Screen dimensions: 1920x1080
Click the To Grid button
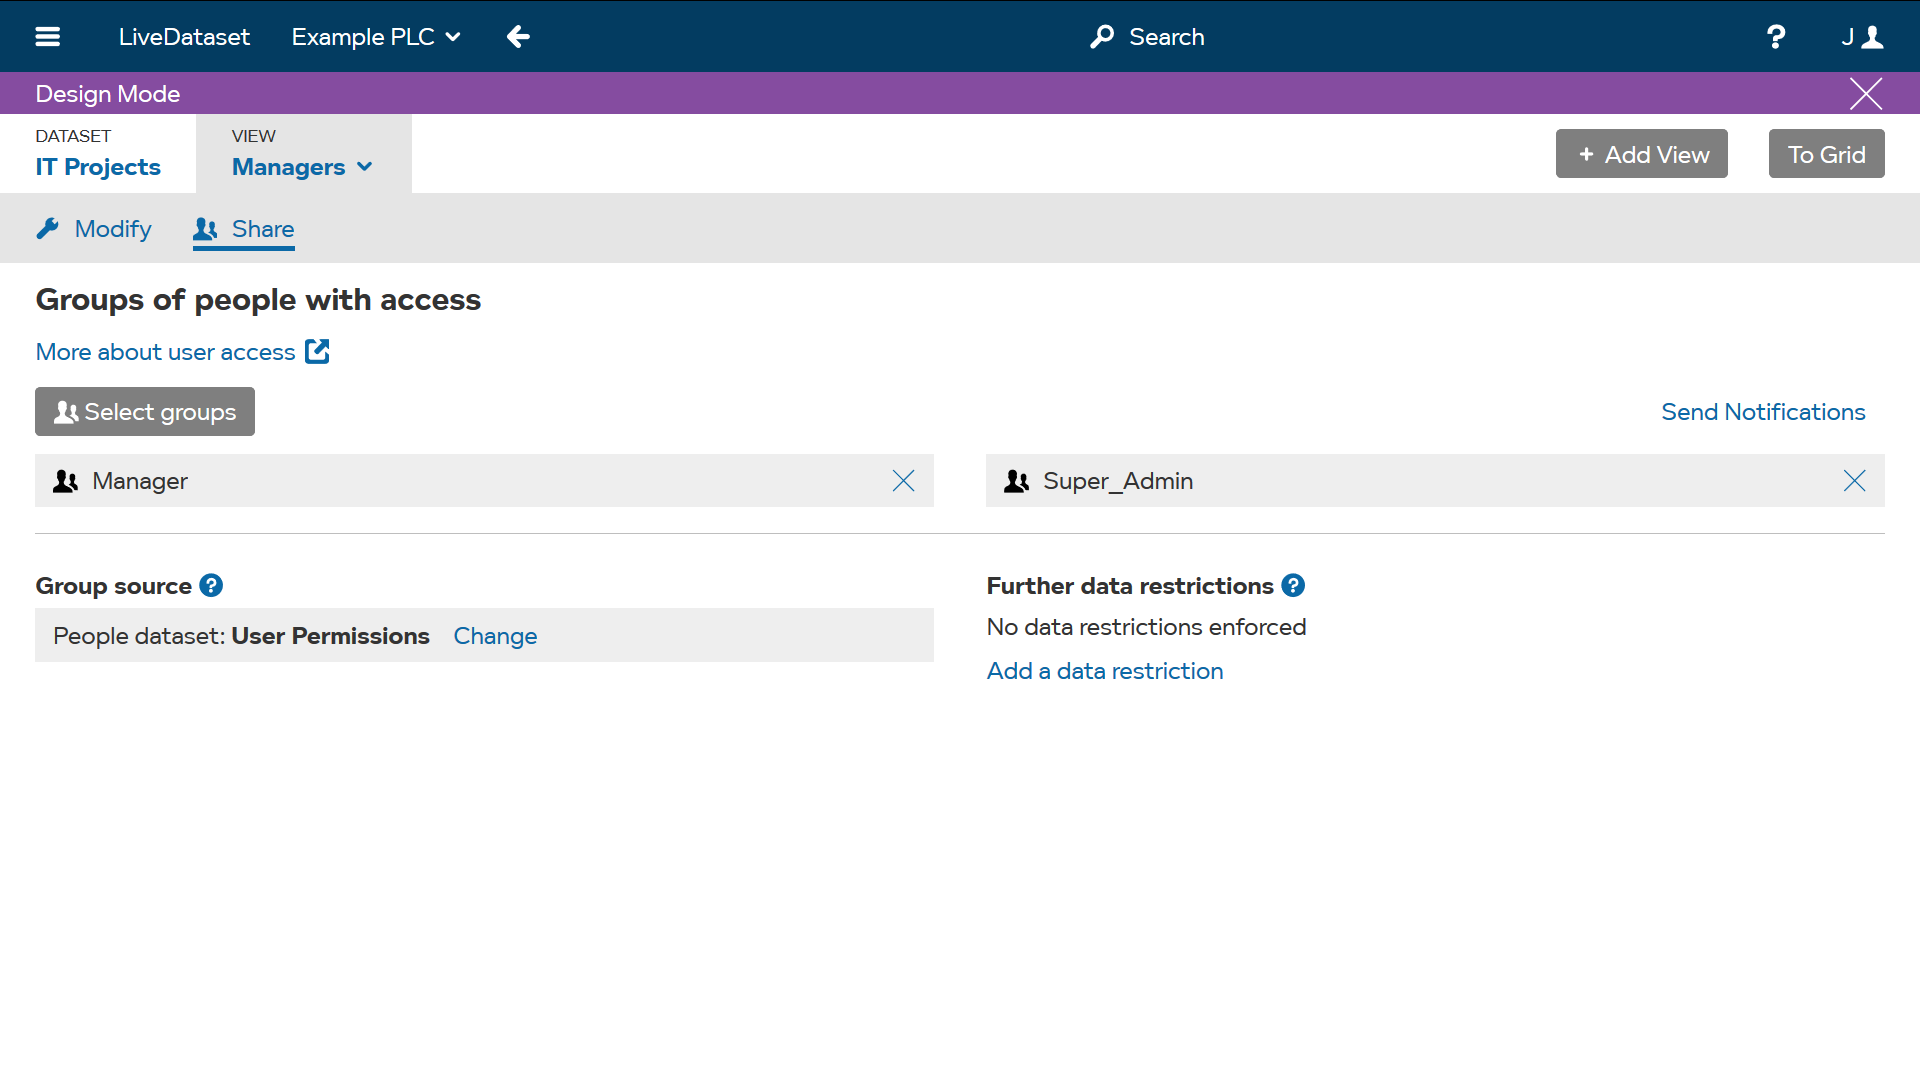pos(1826,154)
